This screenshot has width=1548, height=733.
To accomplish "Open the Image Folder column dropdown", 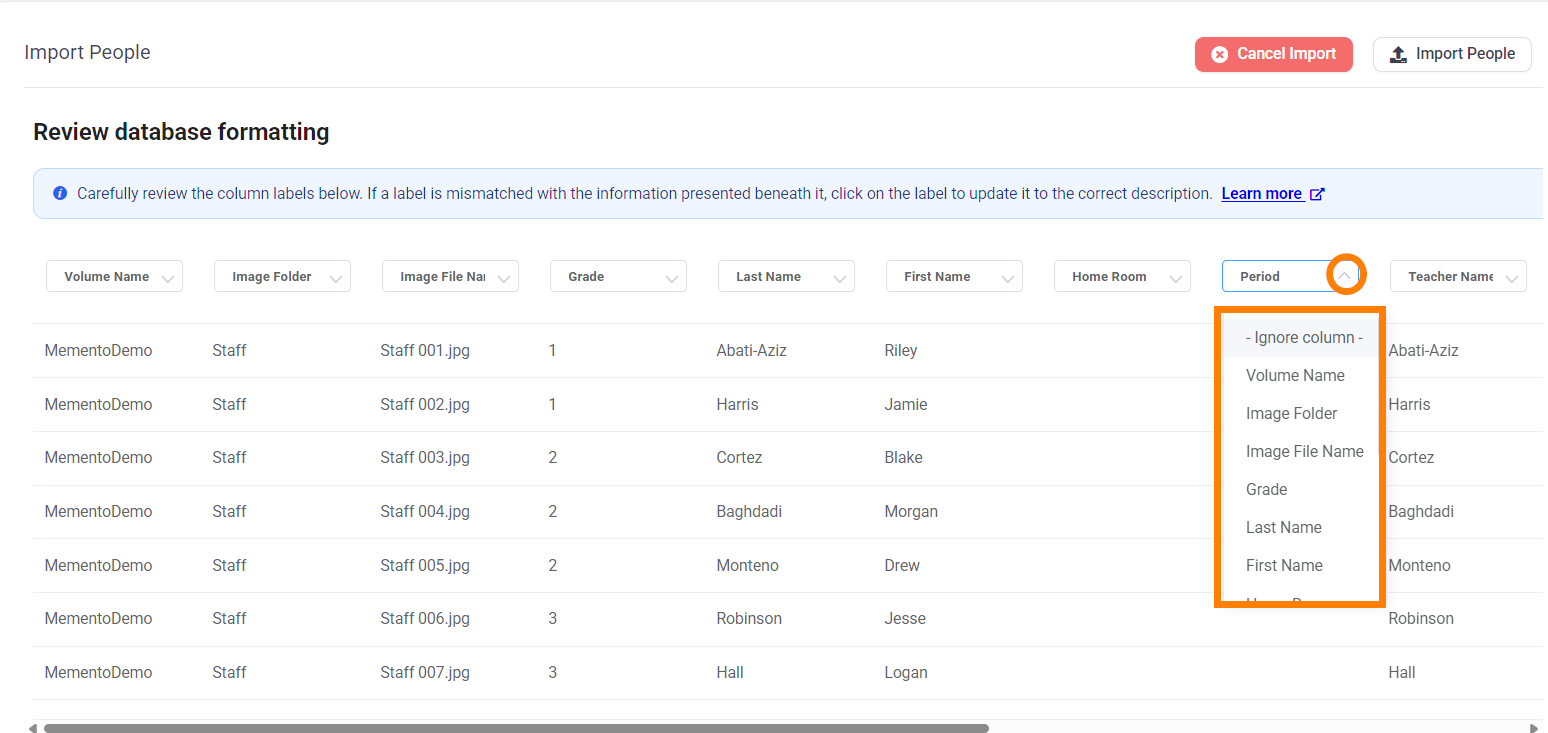I will coord(282,277).
